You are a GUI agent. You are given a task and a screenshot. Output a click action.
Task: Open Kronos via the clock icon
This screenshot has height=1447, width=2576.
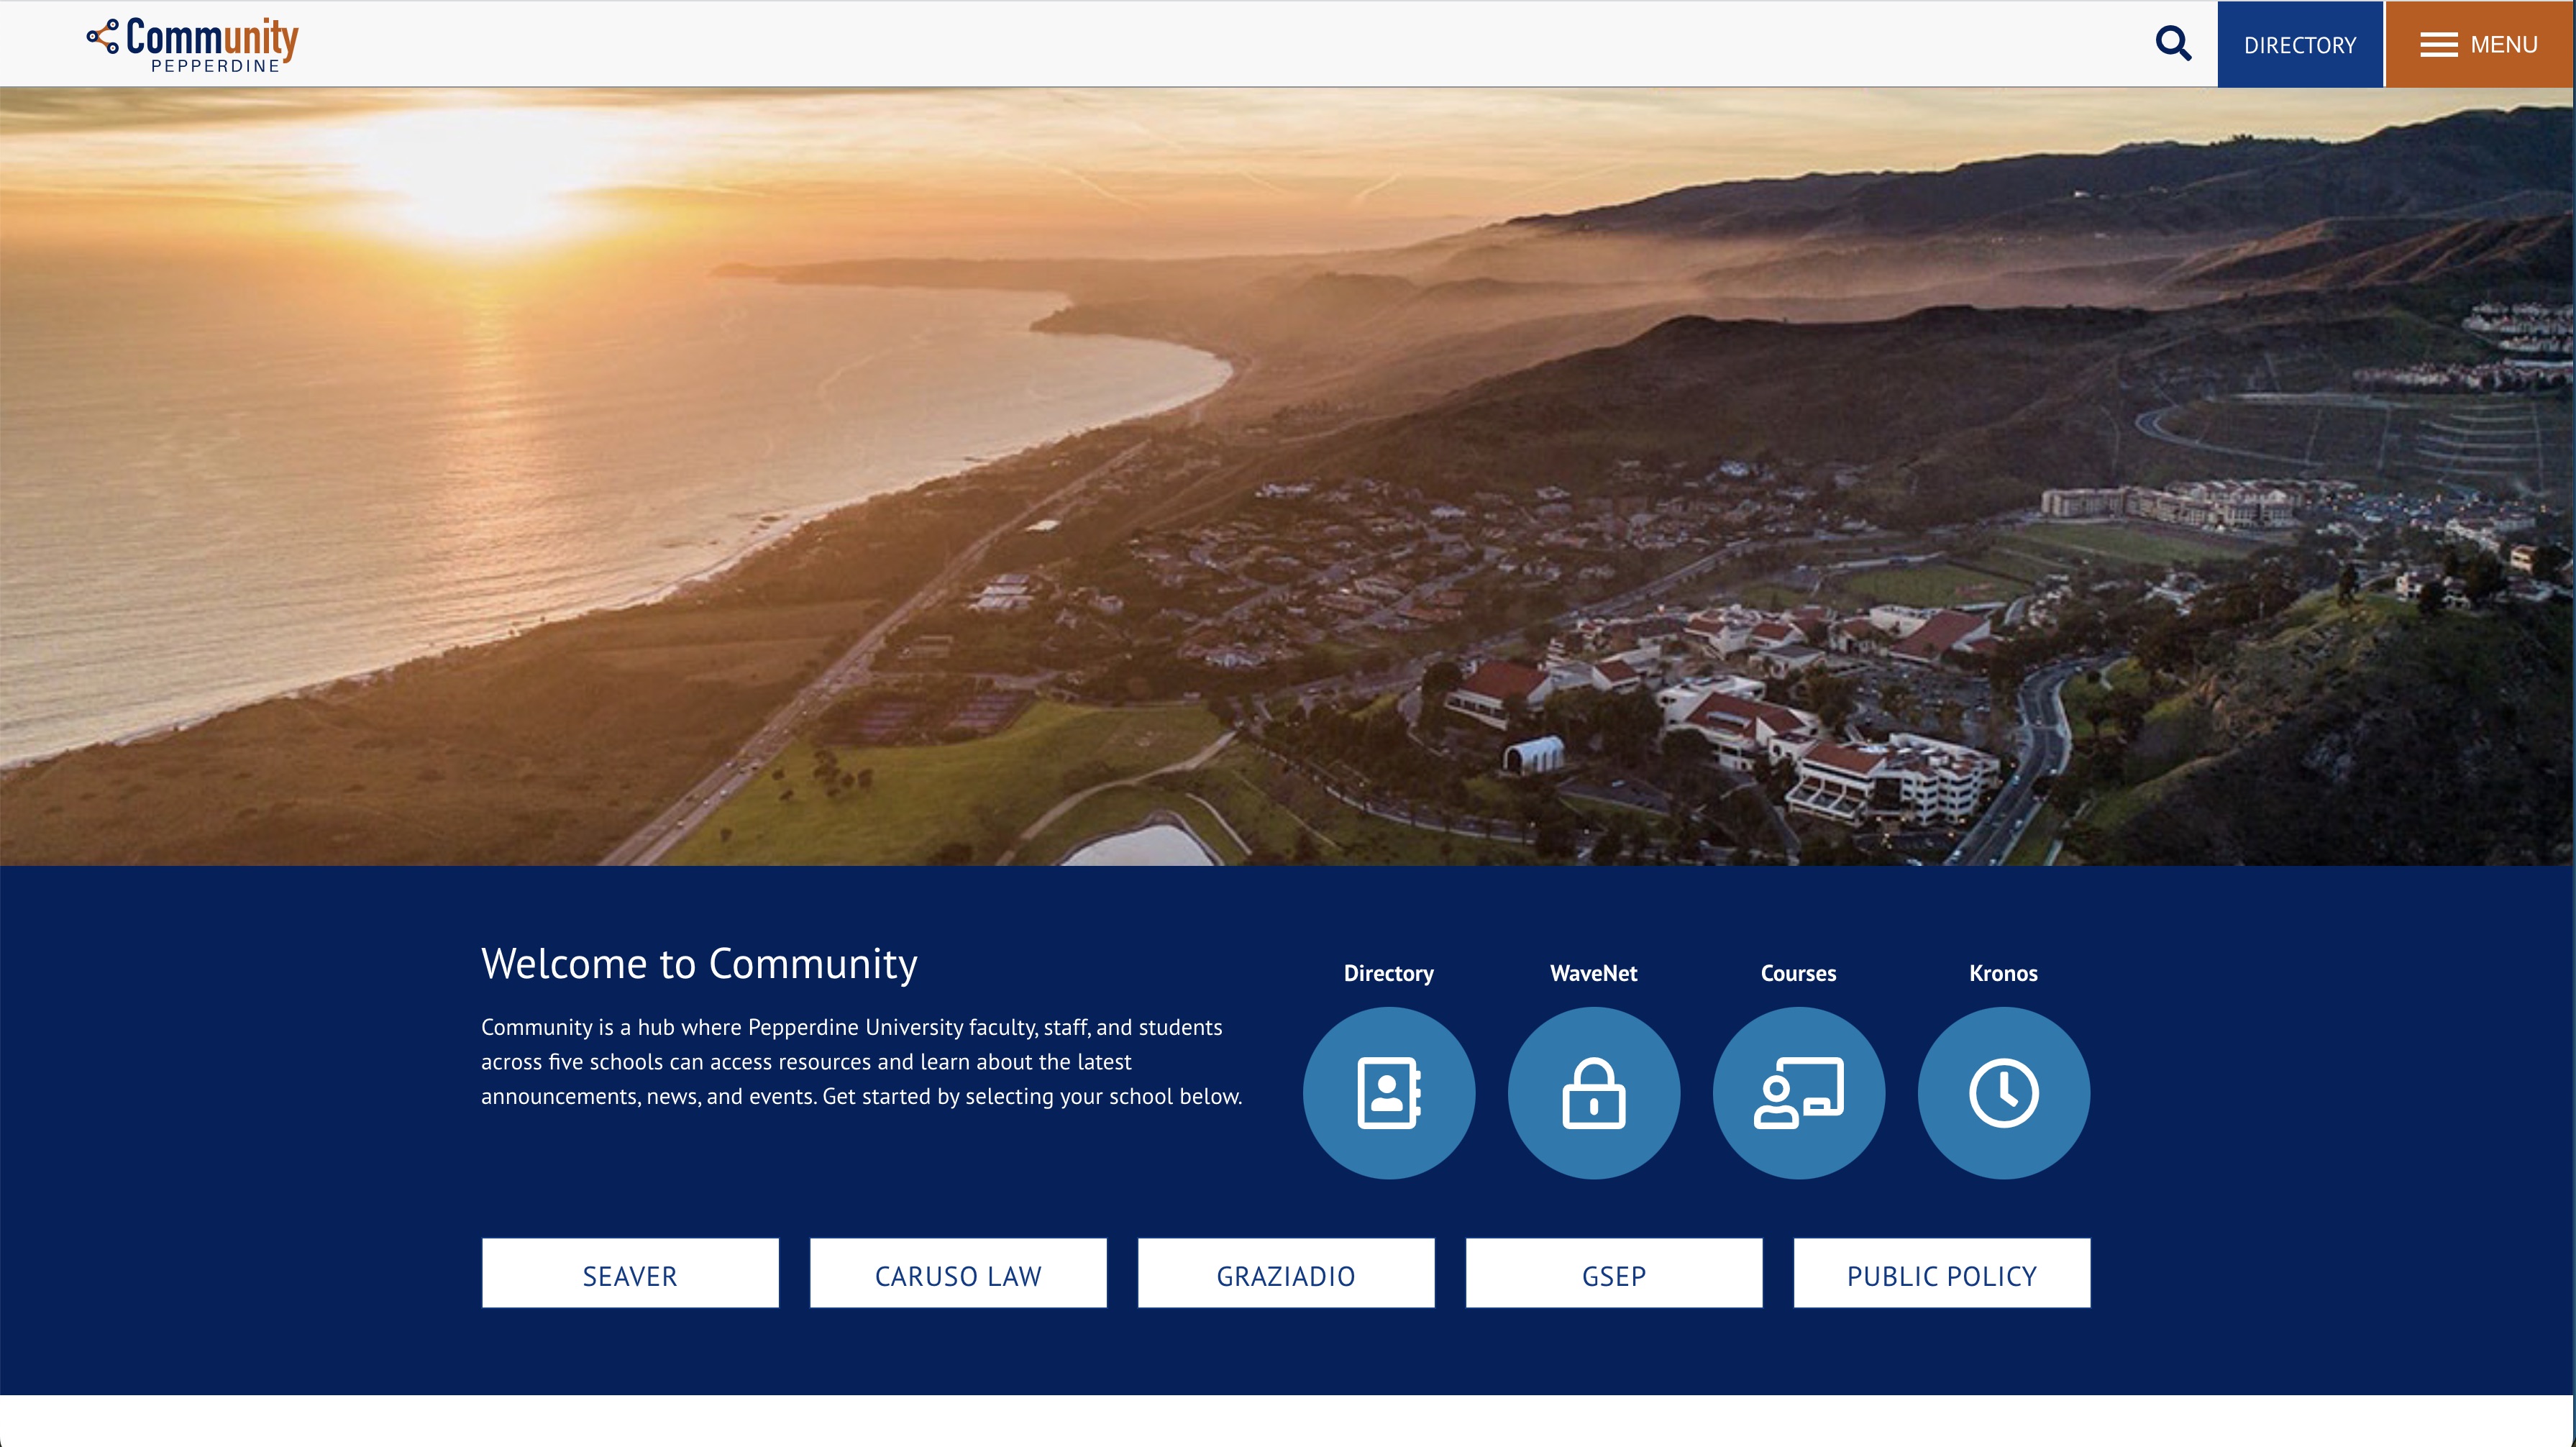[x=2003, y=1092]
